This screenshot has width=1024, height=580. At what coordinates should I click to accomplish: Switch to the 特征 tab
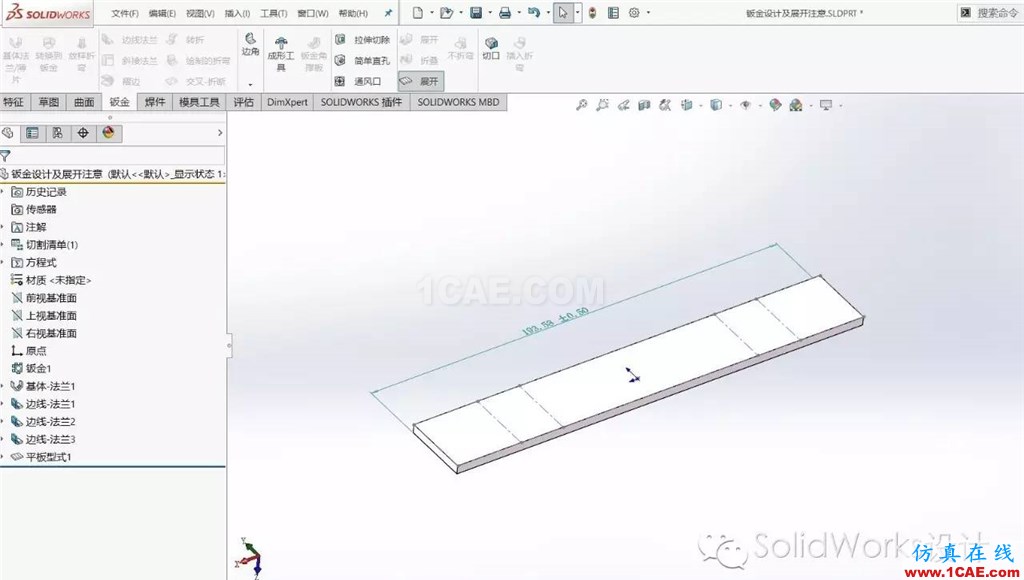[x=14, y=102]
